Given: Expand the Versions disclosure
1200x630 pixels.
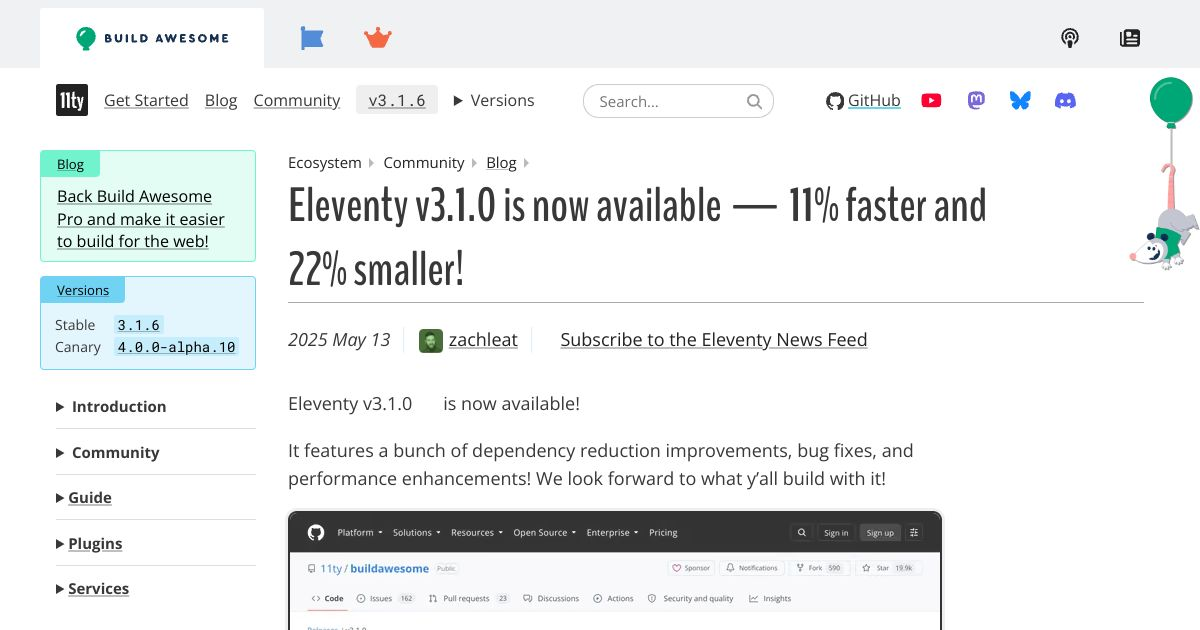Looking at the screenshot, I should pyautogui.click(x=494, y=100).
